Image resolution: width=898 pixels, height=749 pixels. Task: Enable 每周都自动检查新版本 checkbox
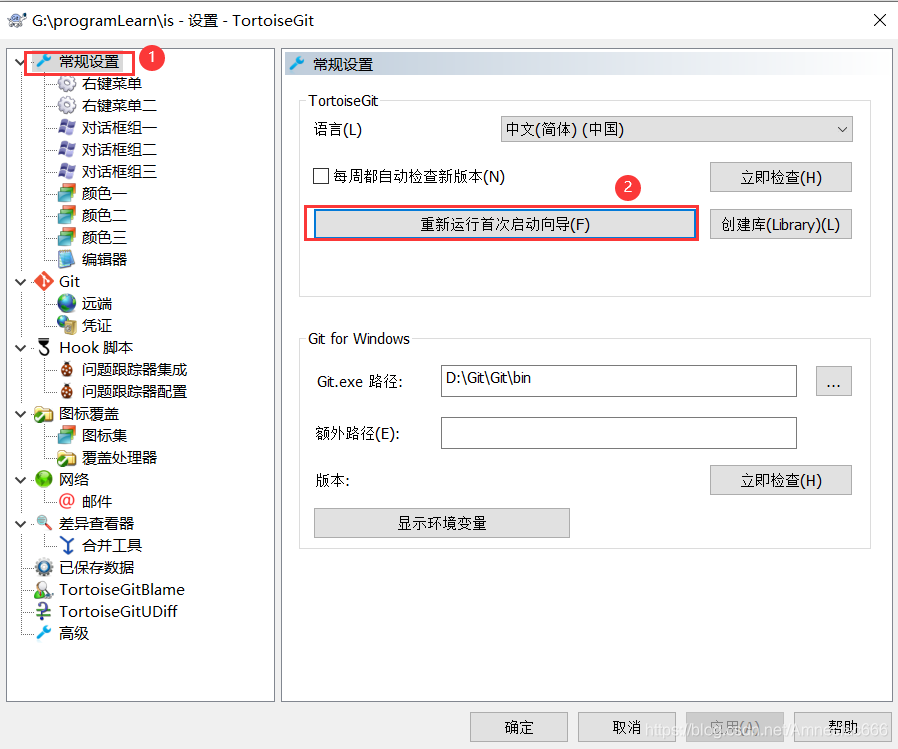tap(321, 176)
